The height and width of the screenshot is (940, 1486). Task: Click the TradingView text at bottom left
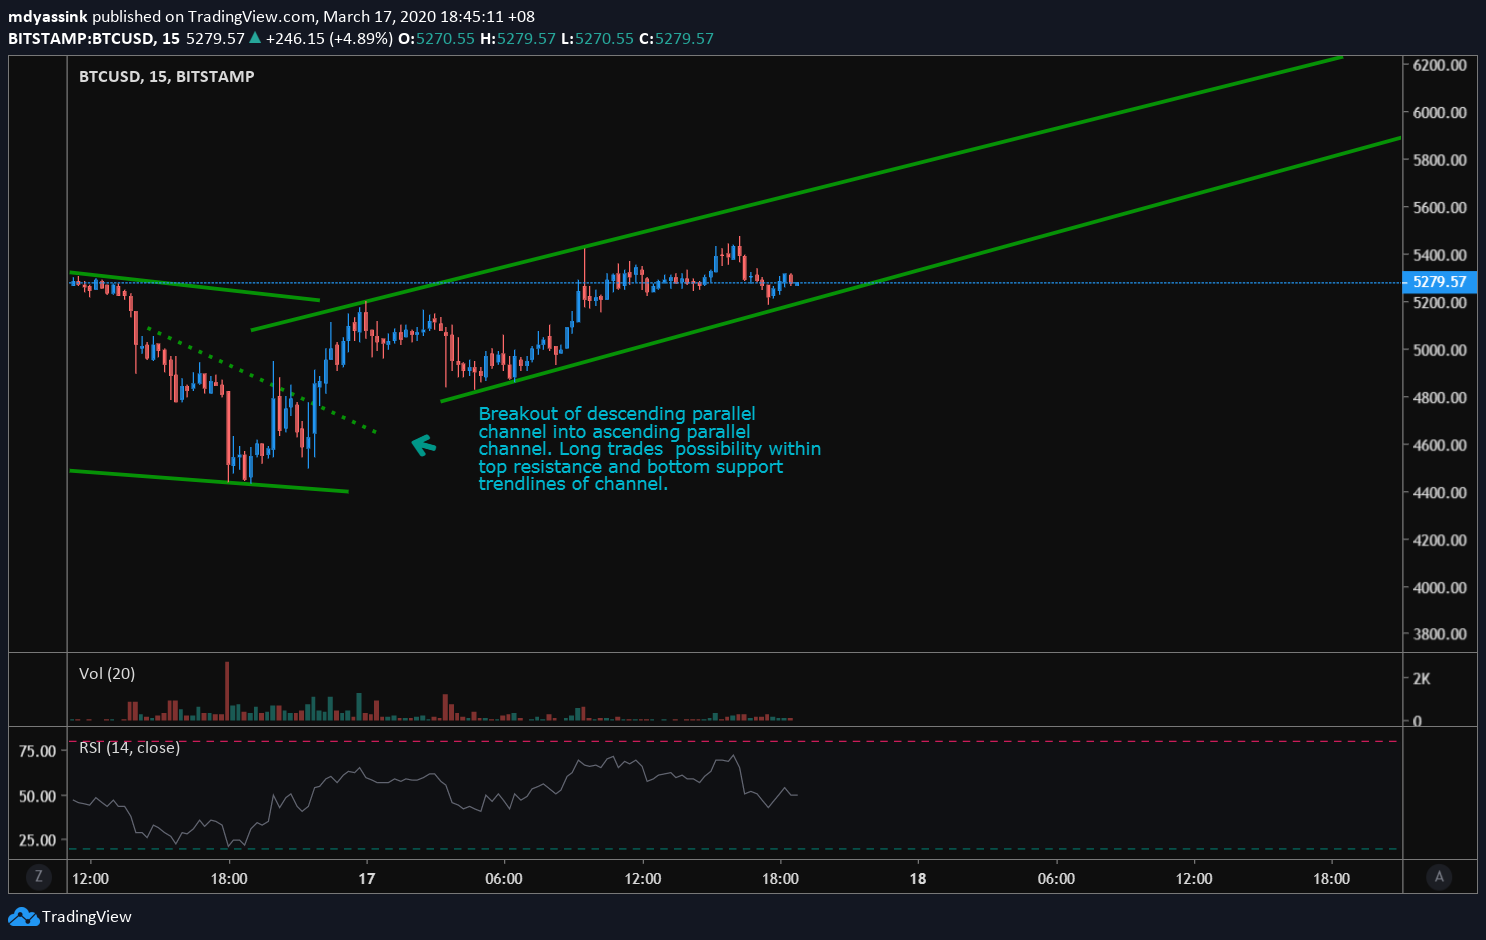(x=87, y=916)
